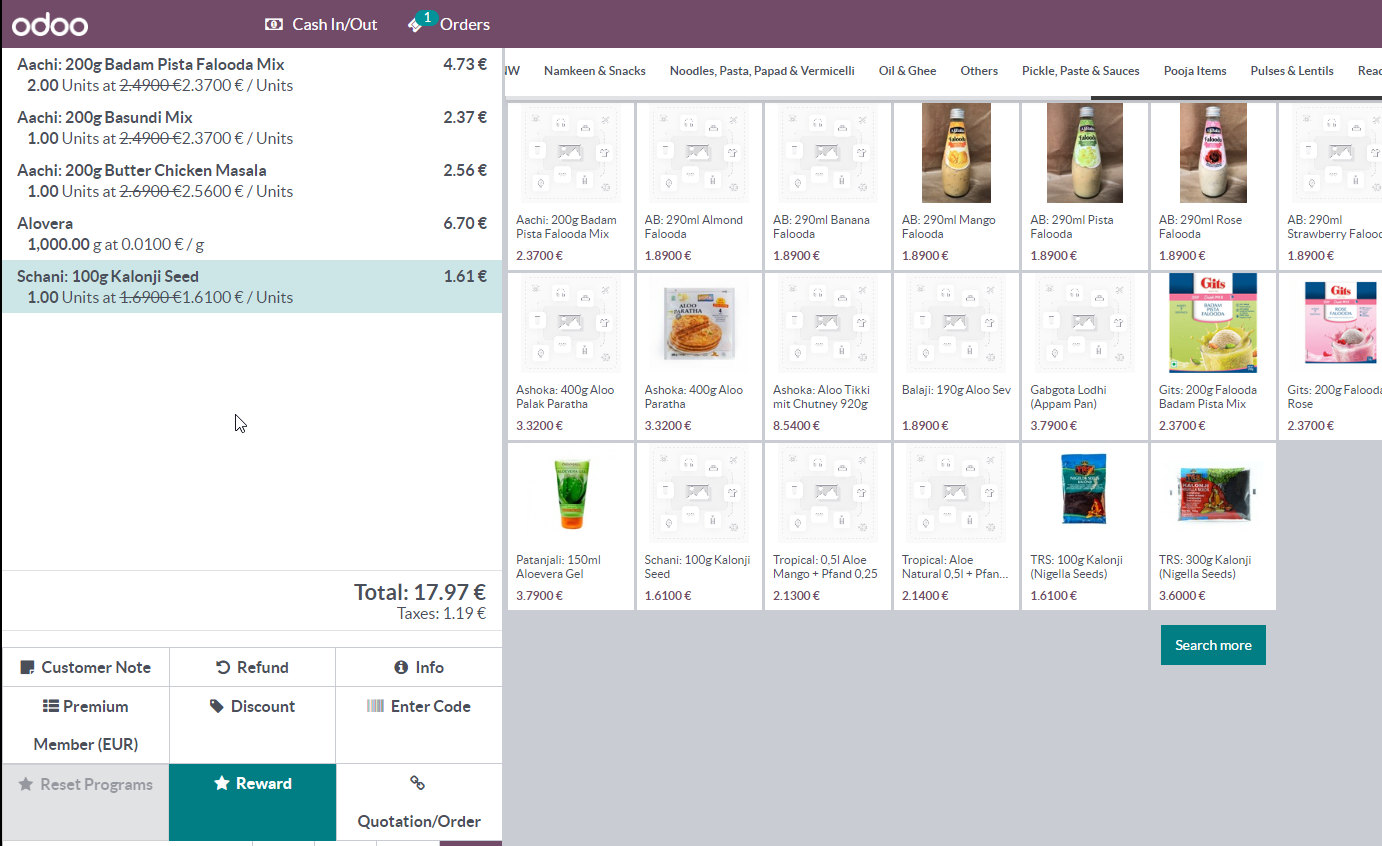1382x846 pixels.
Task: Add TRS 300g Kalonji (Nigella Seeds)
Action: 1213,526
